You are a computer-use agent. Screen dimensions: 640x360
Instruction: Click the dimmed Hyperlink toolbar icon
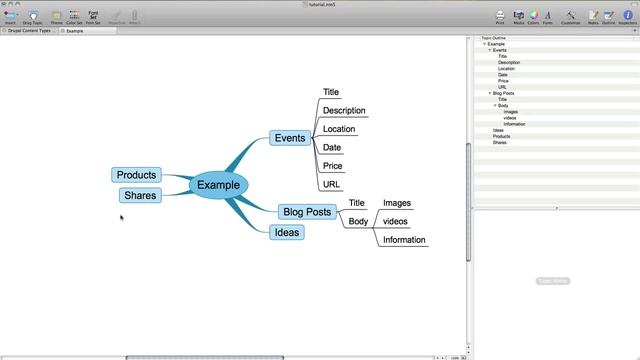point(117,16)
